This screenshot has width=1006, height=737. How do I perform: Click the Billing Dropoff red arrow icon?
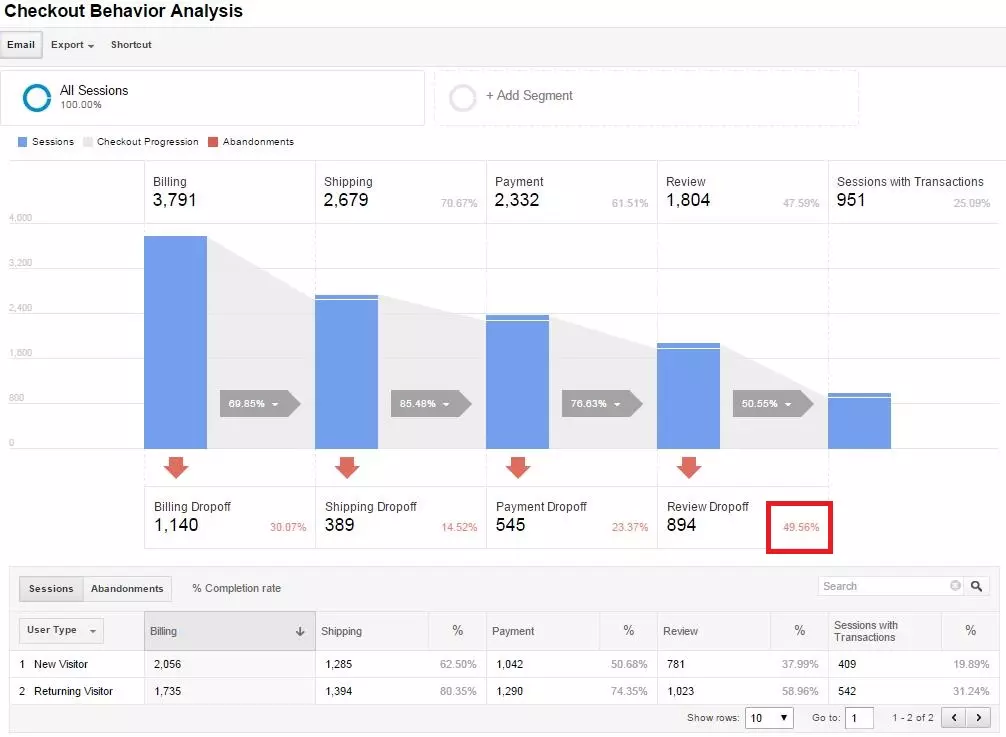tap(176, 468)
